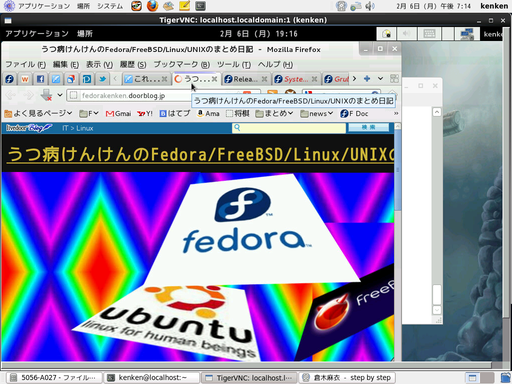The width and height of the screenshot is (512, 384).
Task: Switch to kenken@localhost terminal in taskbar
Action: coord(152,378)
